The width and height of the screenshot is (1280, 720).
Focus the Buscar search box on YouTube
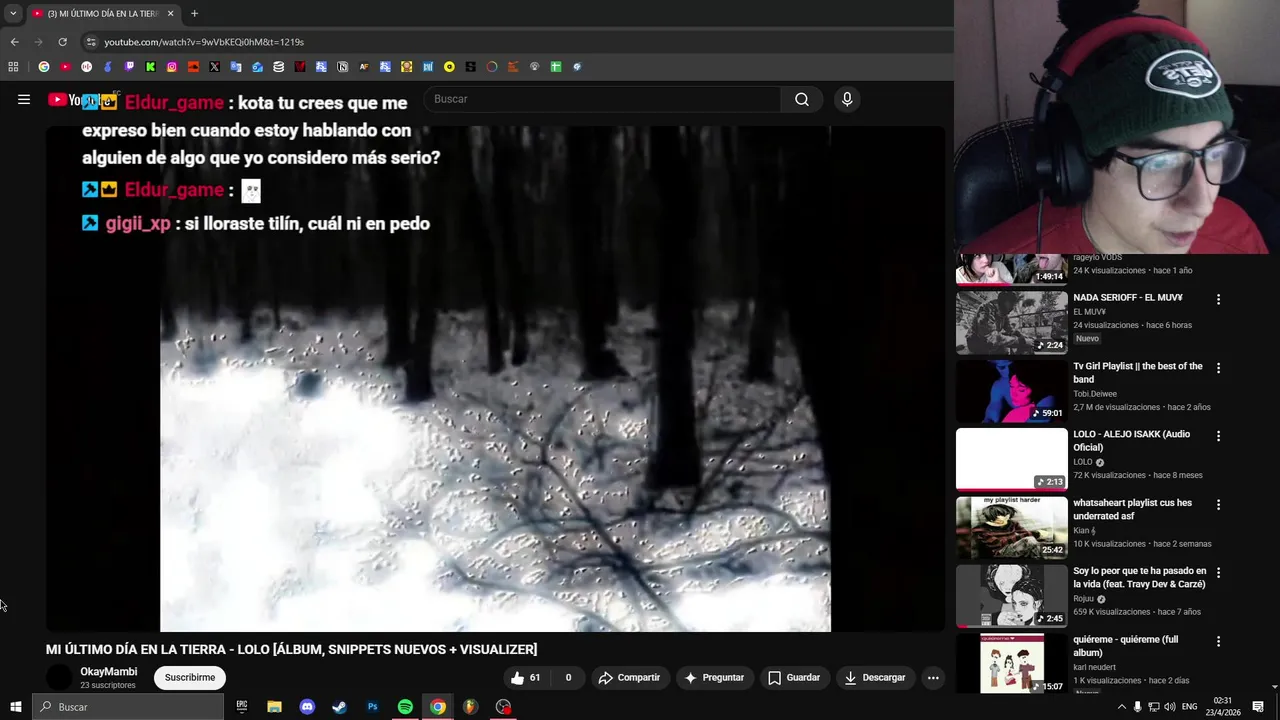tap(603, 99)
